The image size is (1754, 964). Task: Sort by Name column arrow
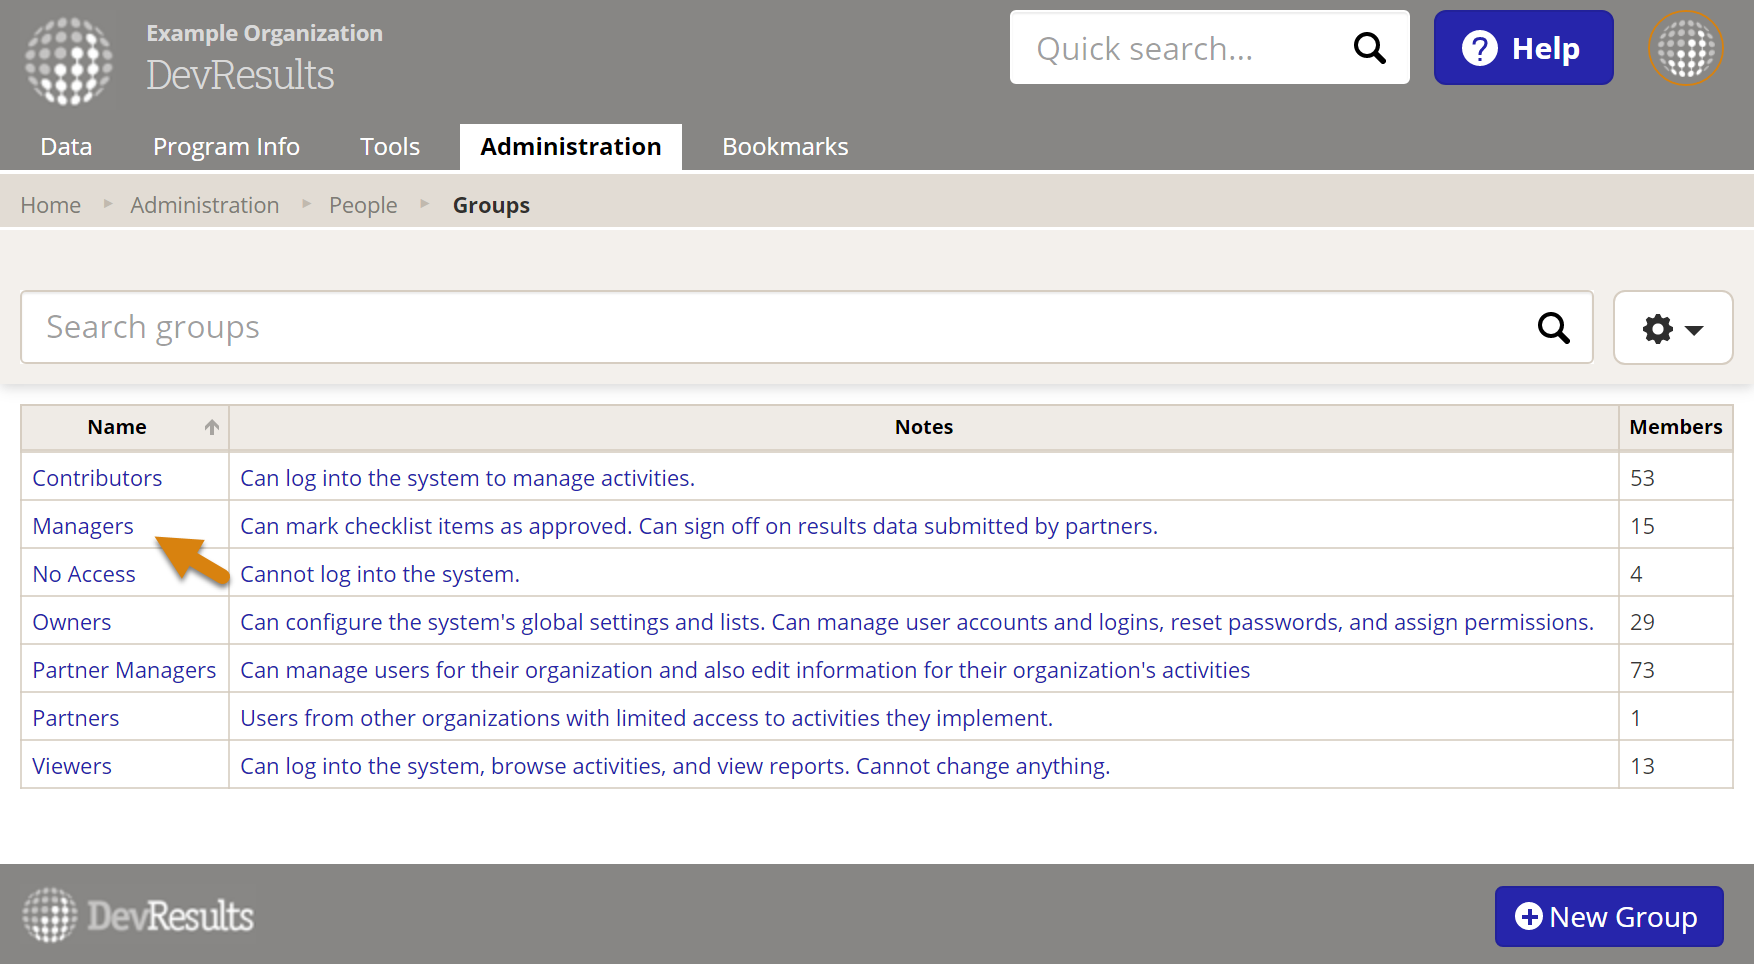point(212,427)
